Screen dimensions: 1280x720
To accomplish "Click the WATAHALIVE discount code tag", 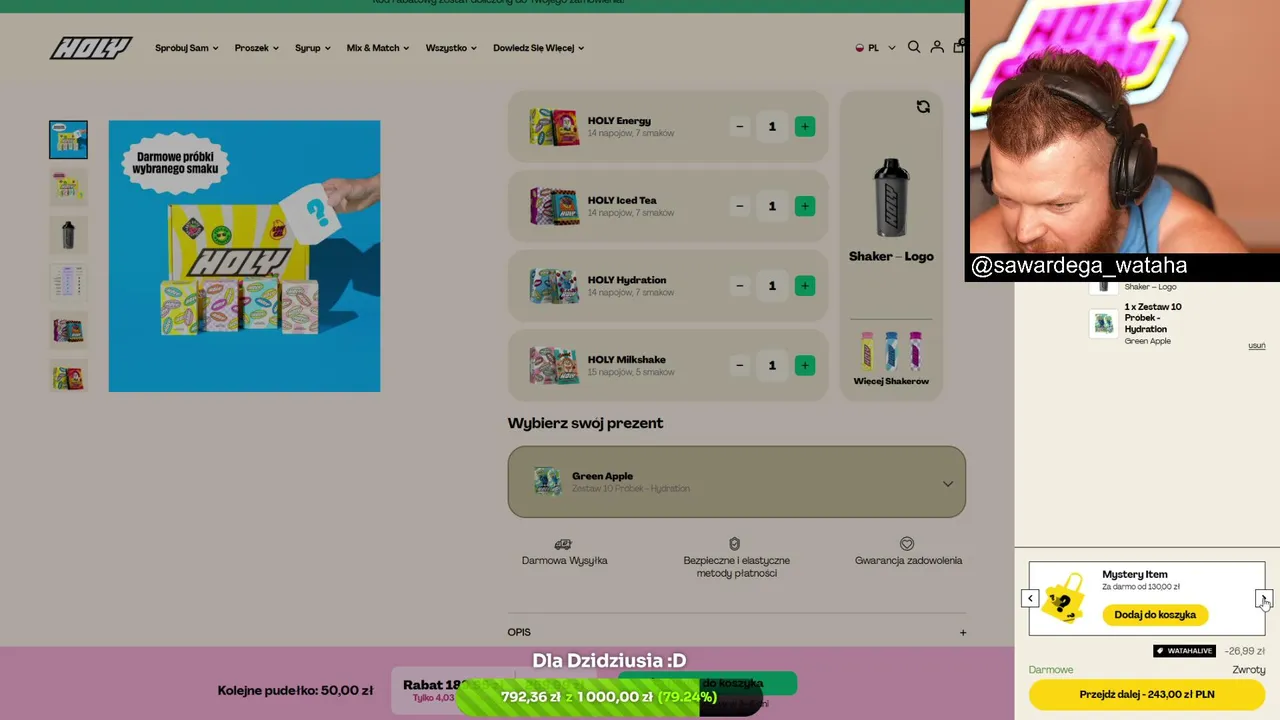I will pos(1184,651).
